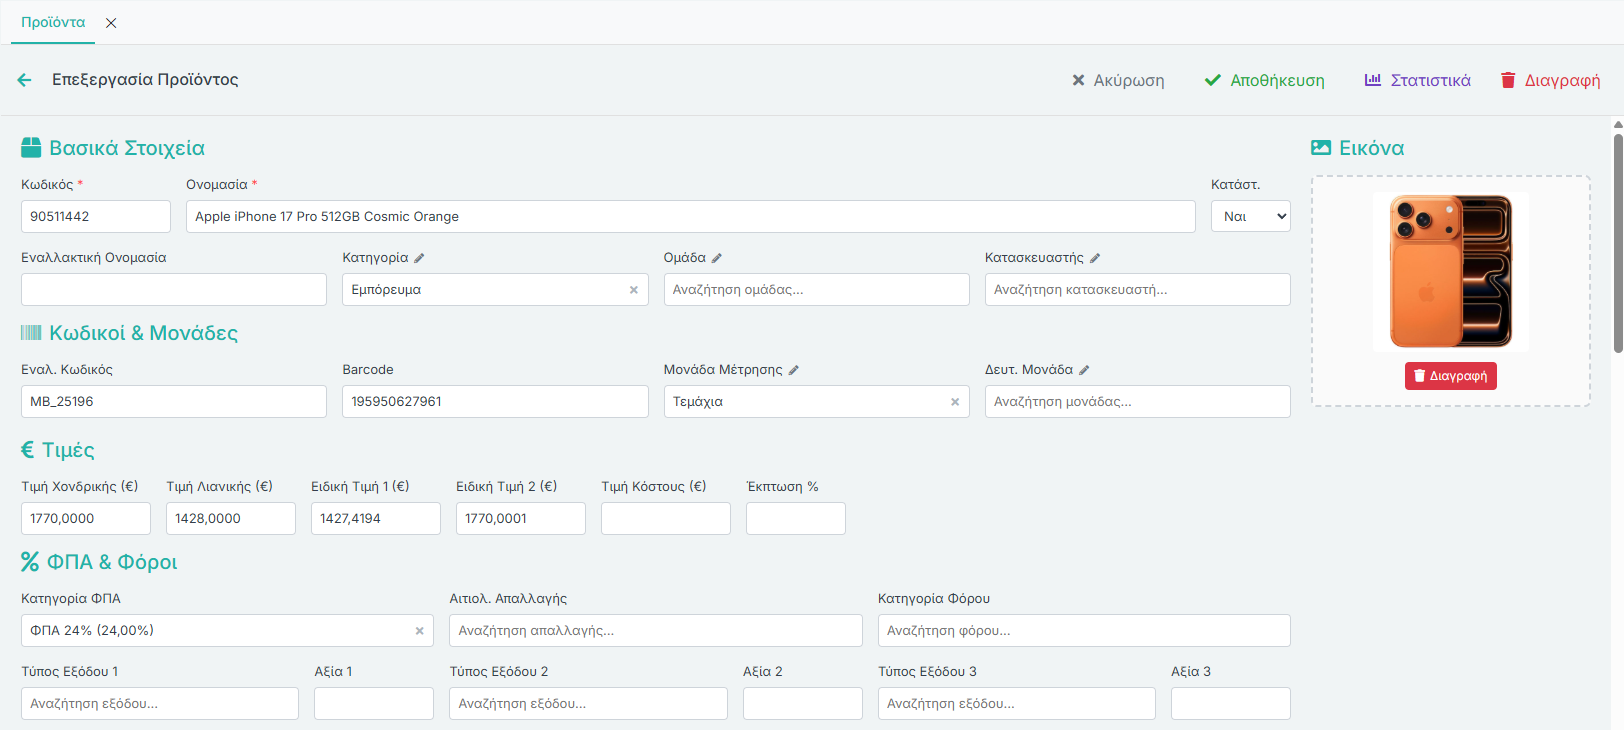
Task: Open Στατιστικά for this product
Action: [1418, 80]
